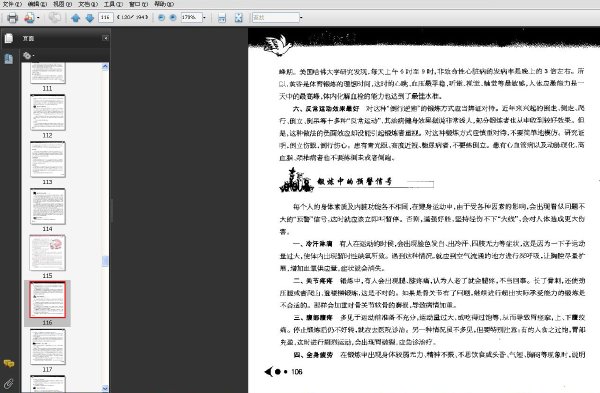Image resolution: width=600 pixels, height=393 pixels.
Task: Click scroll-down arrow of thumbnail panel scrollbar
Action: [x=105, y=388]
